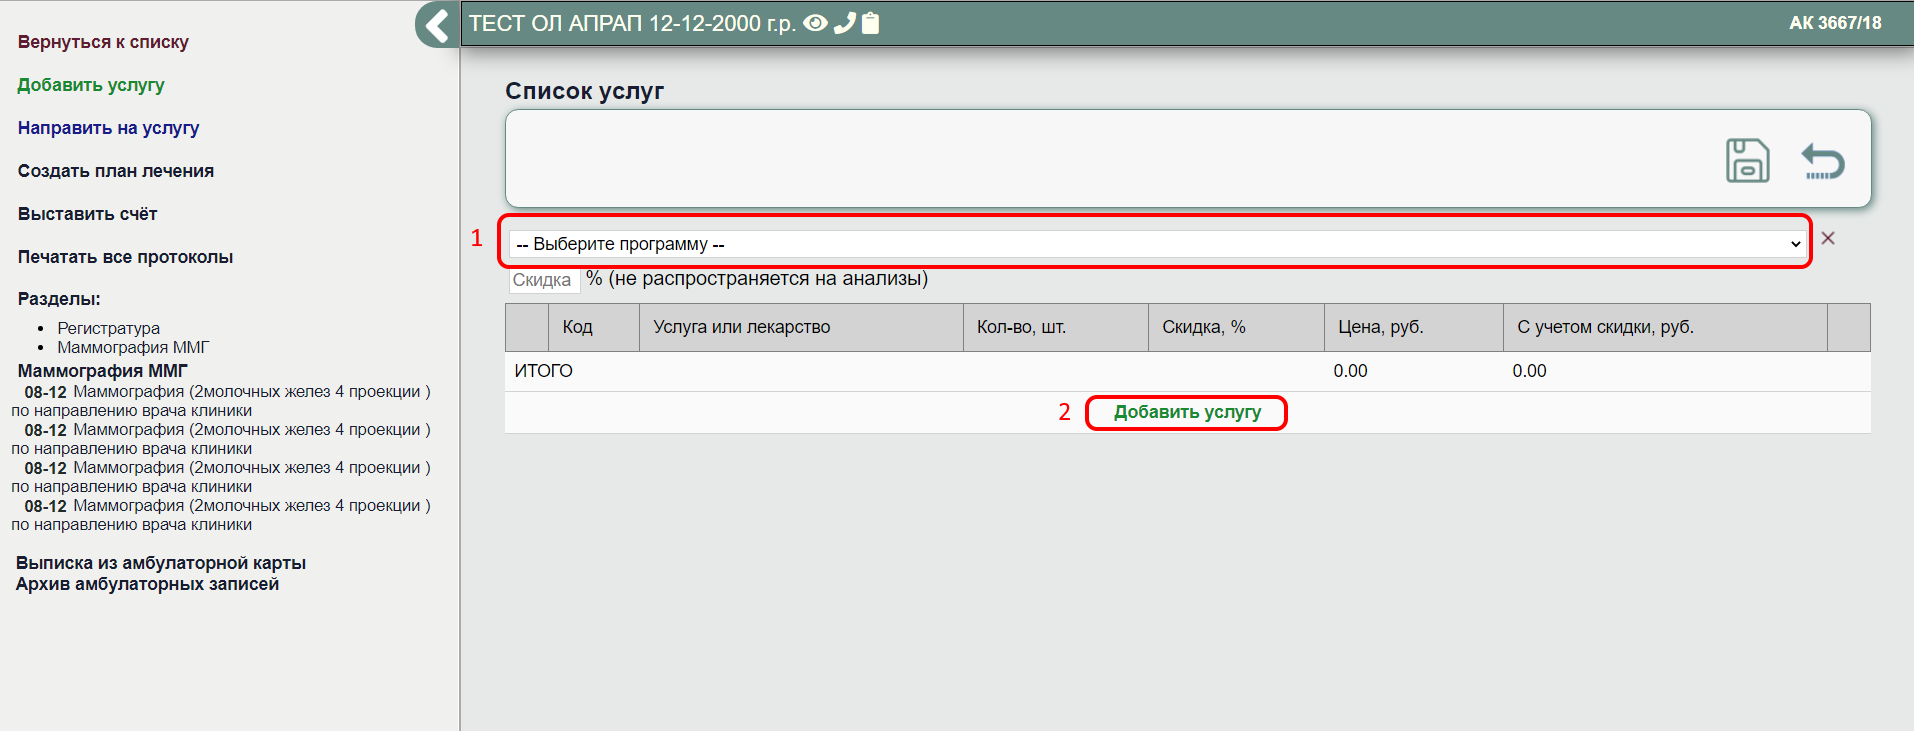The width and height of the screenshot is (1914, 731).
Task: Select 'Печатать все протоколы'
Action: pos(125,257)
